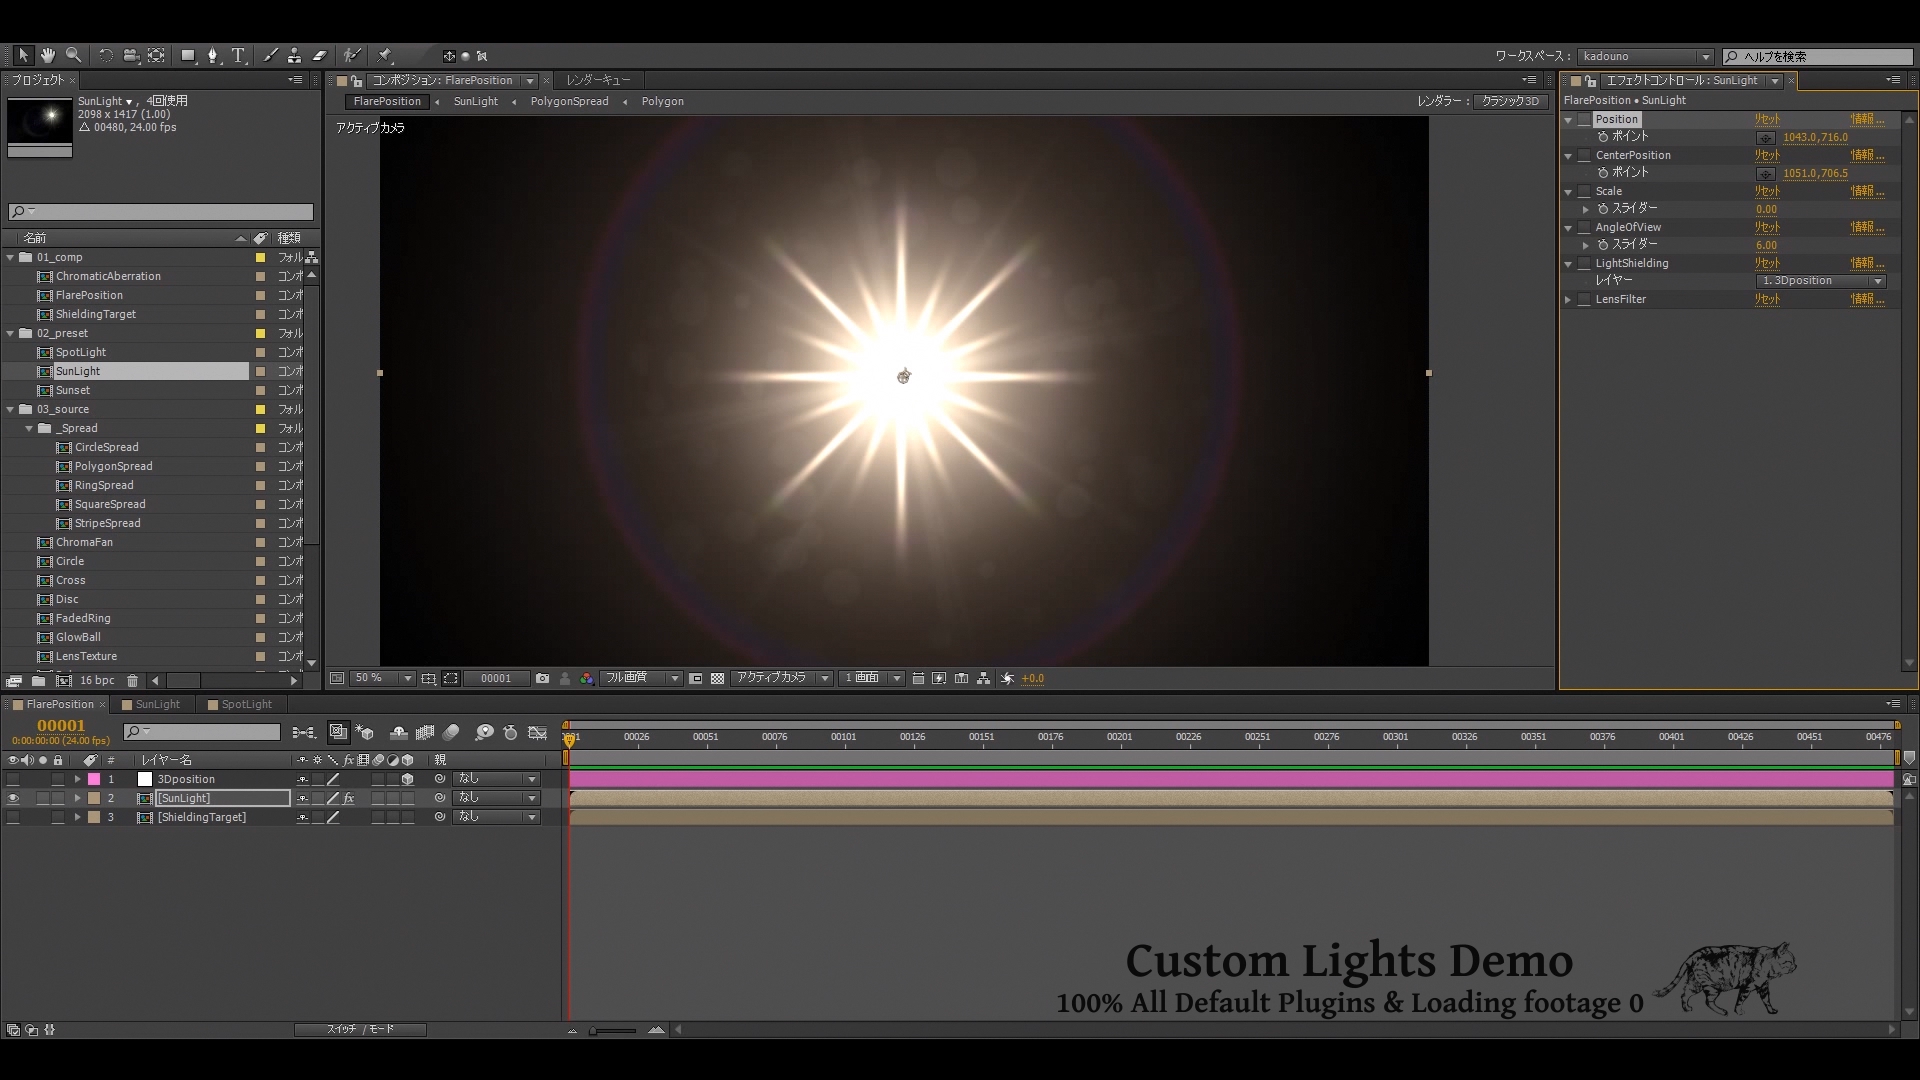Take a snapshot with camera icon

click(x=542, y=678)
